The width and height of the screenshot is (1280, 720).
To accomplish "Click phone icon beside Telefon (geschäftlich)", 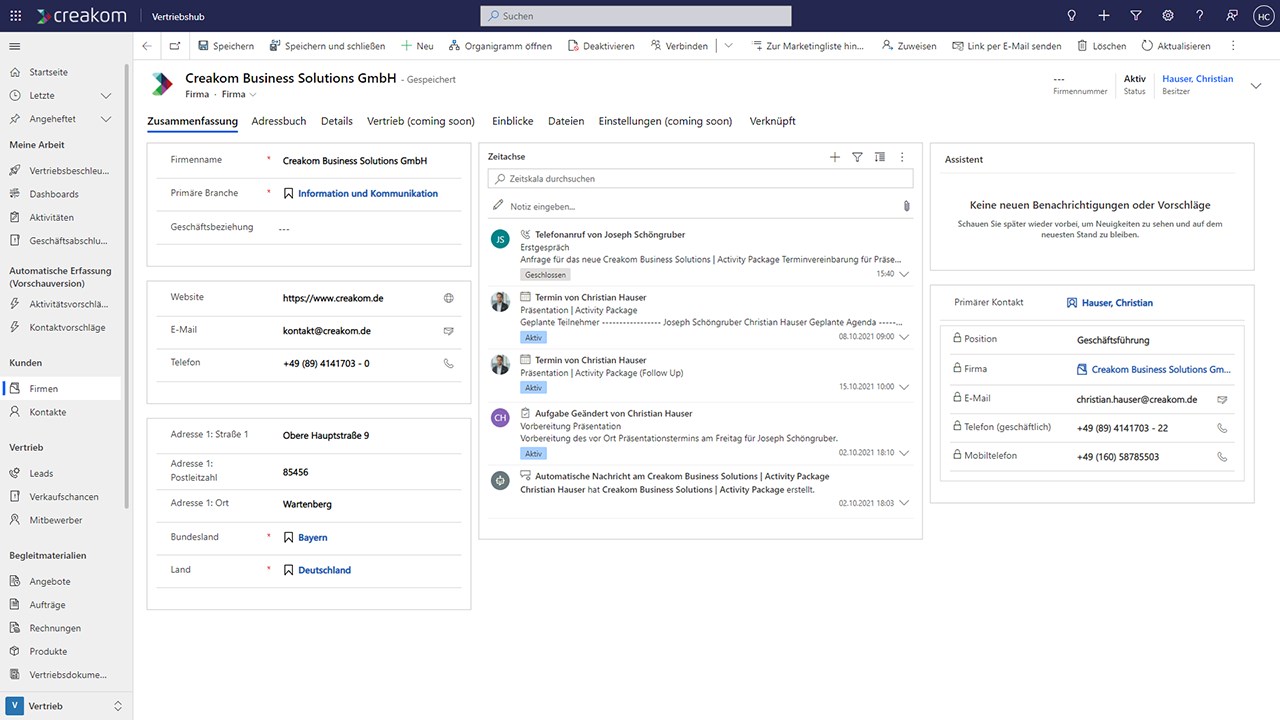I will click(1221, 428).
